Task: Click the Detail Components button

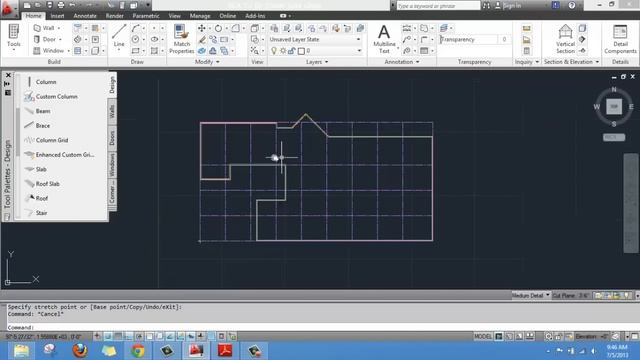Action: pos(620,39)
